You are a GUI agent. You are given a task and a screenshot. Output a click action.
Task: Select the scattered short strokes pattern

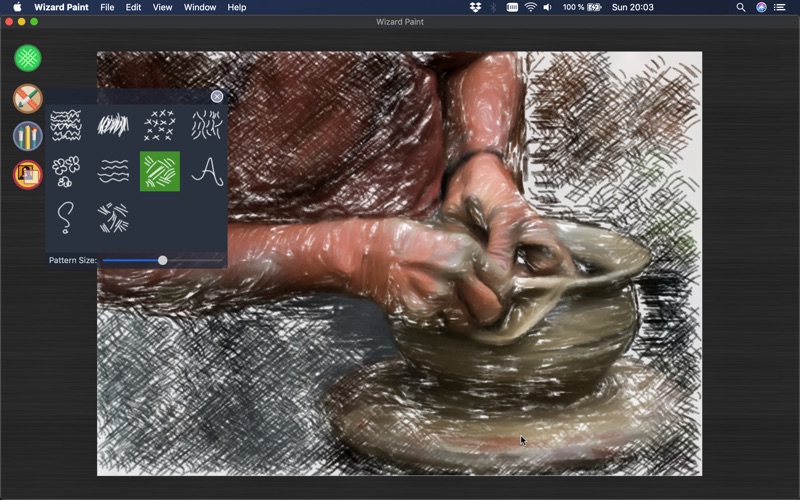[113, 218]
